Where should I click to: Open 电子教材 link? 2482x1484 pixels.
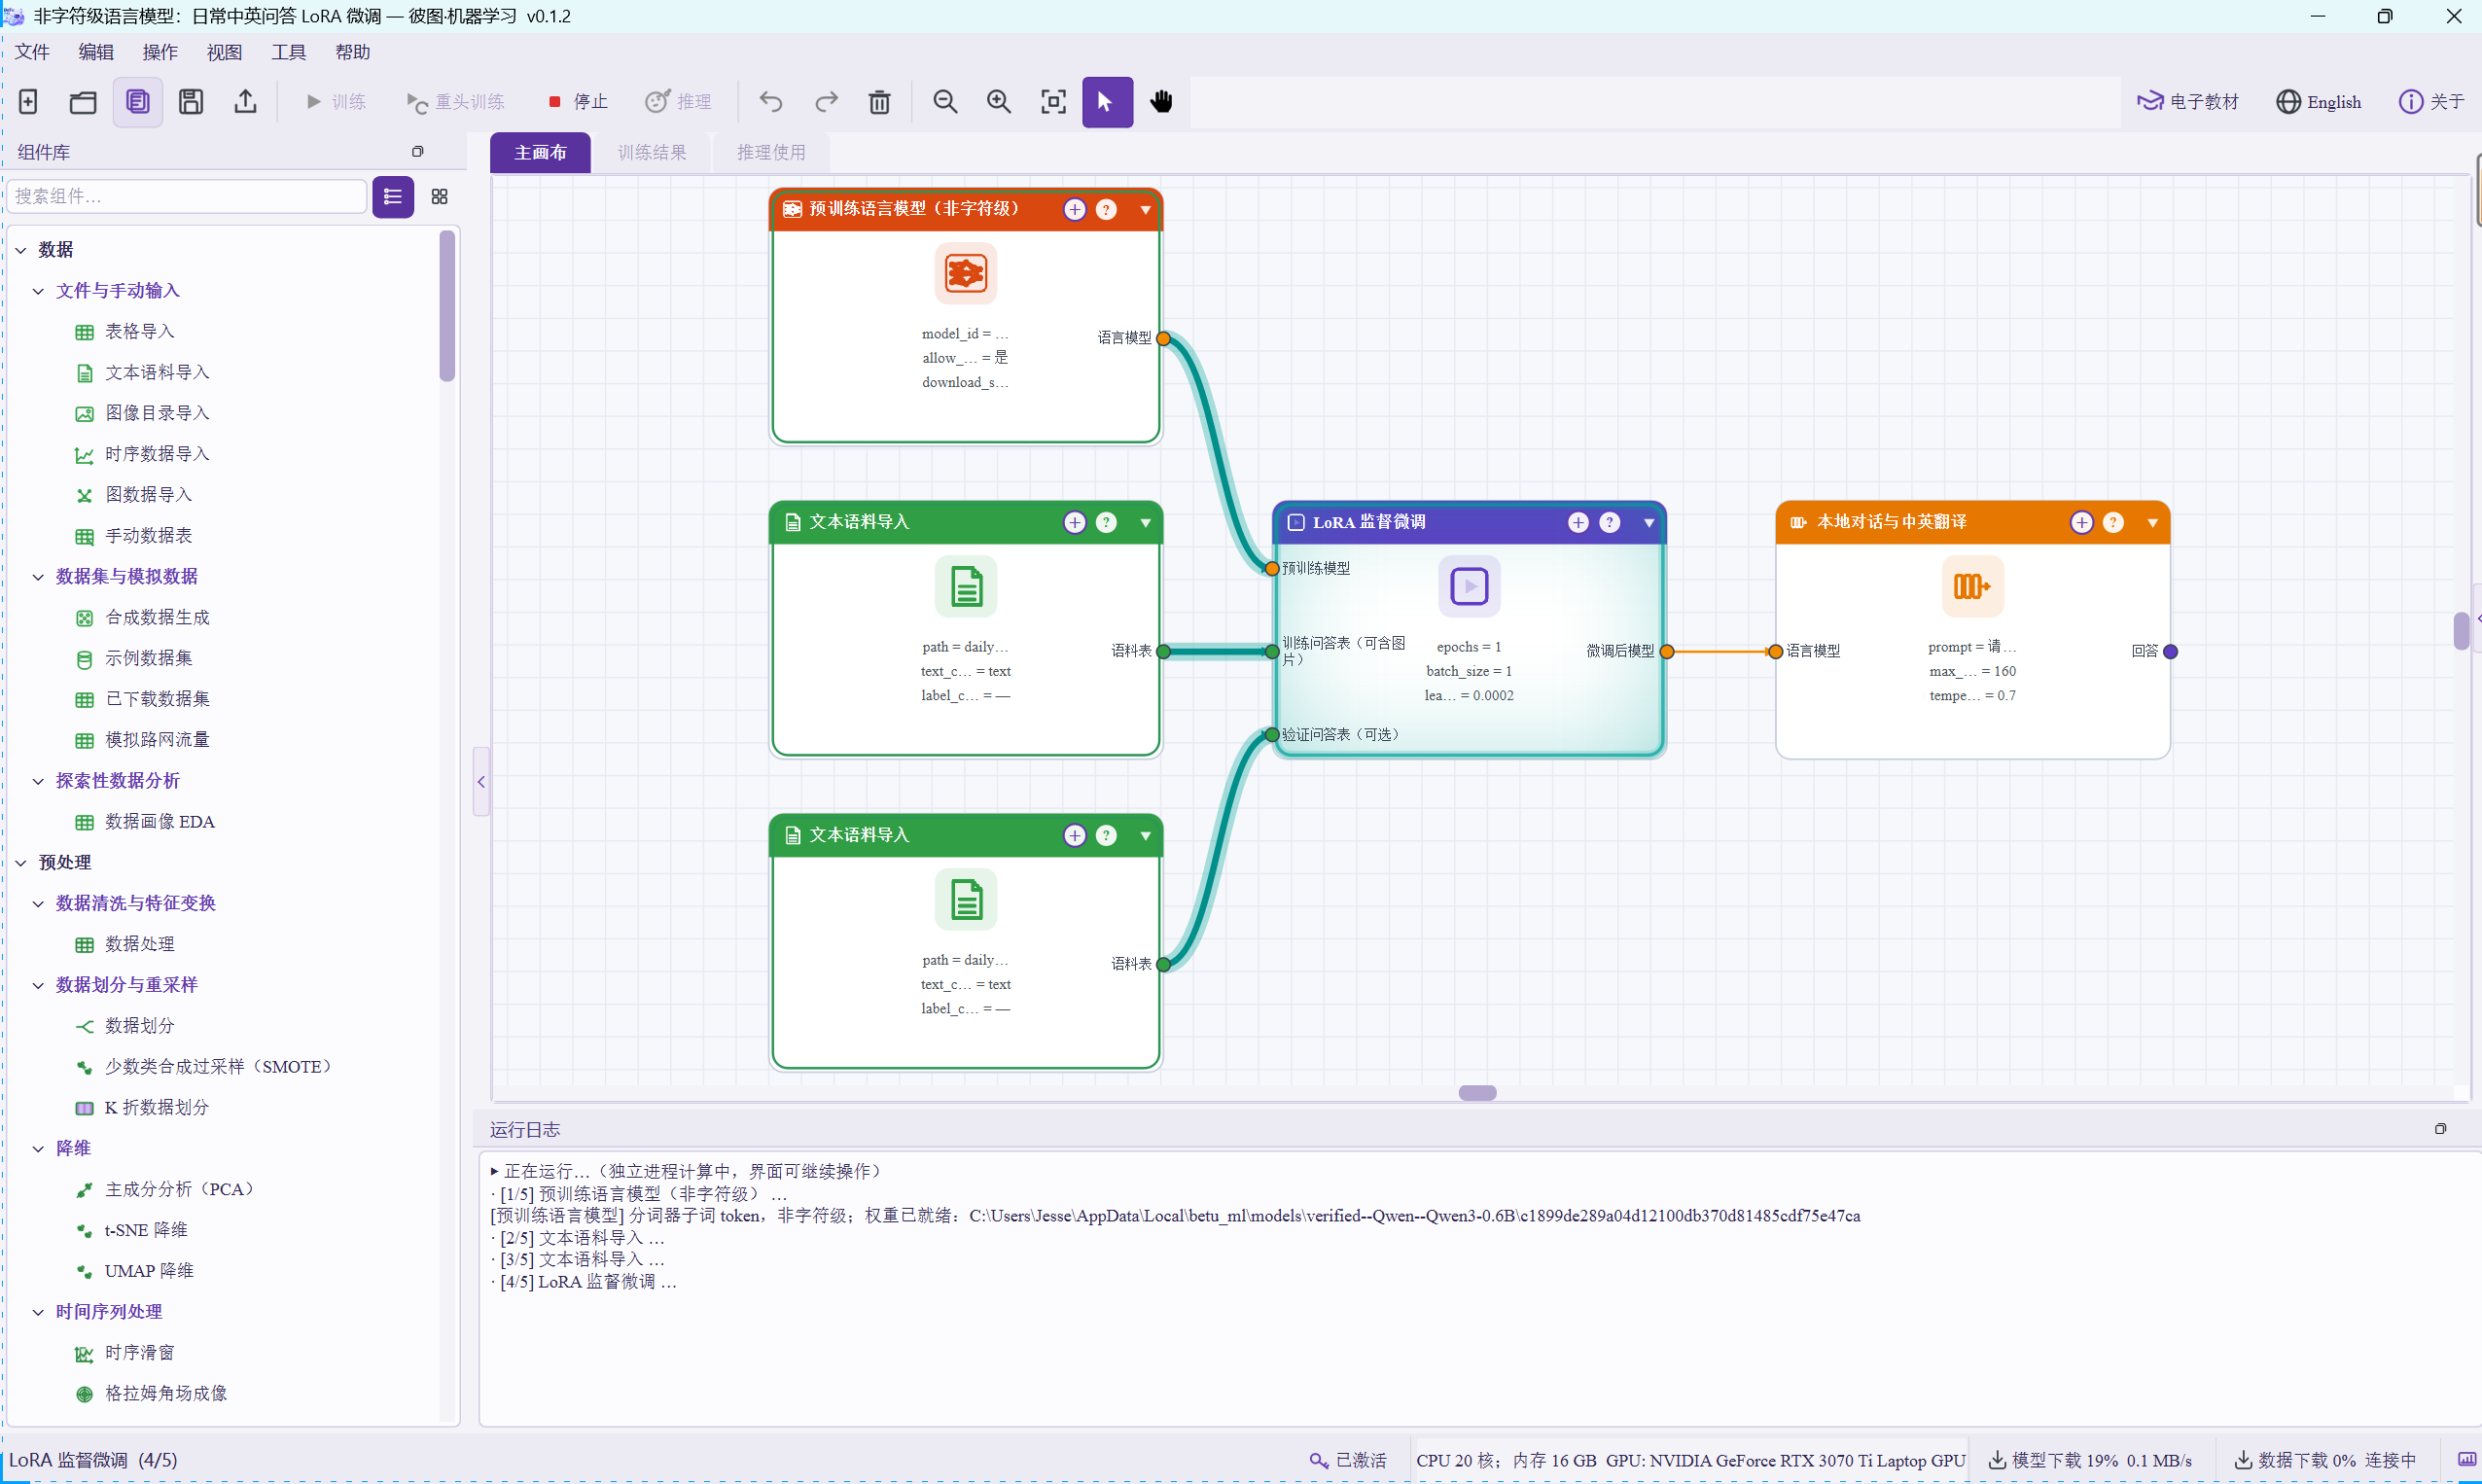coord(2188,102)
